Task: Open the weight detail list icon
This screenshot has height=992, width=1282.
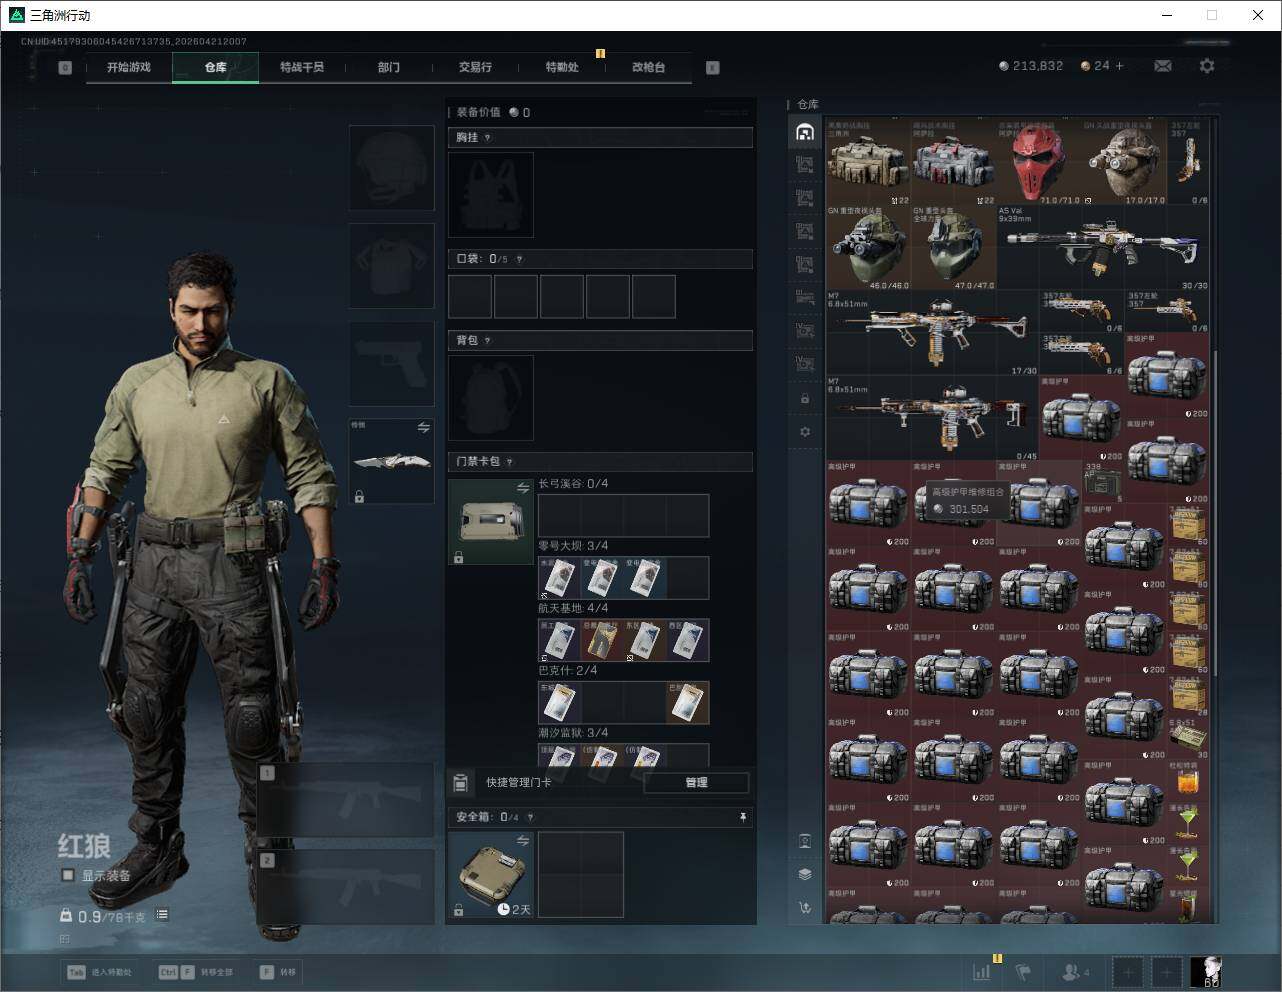Action: (162, 915)
